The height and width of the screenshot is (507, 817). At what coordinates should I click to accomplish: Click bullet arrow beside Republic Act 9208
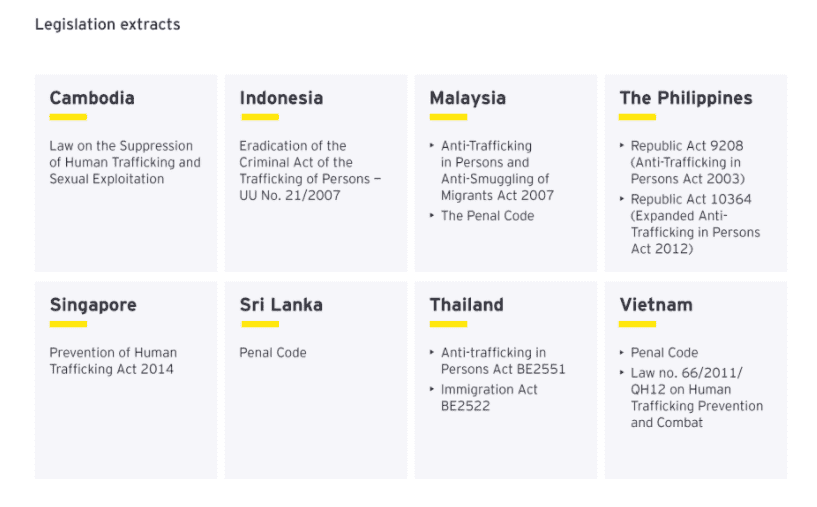tap(623, 146)
